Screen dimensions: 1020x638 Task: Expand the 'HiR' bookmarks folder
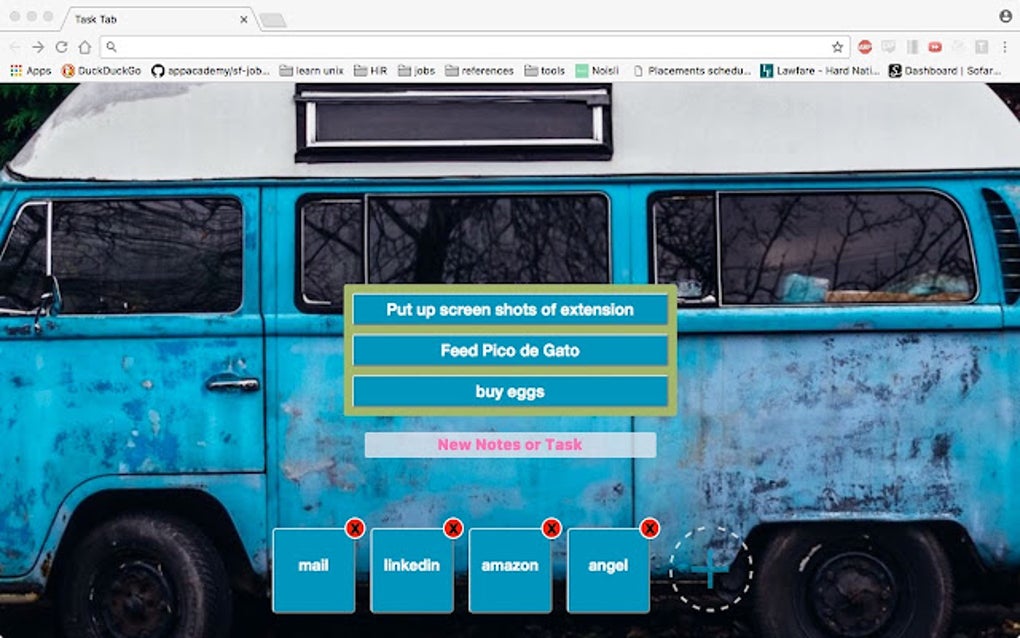(x=371, y=70)
